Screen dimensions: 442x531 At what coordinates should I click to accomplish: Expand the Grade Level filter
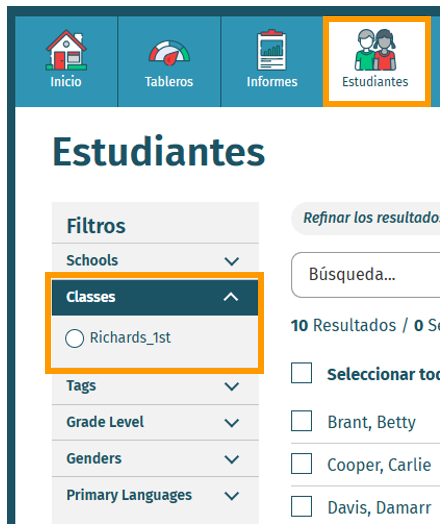155,422
